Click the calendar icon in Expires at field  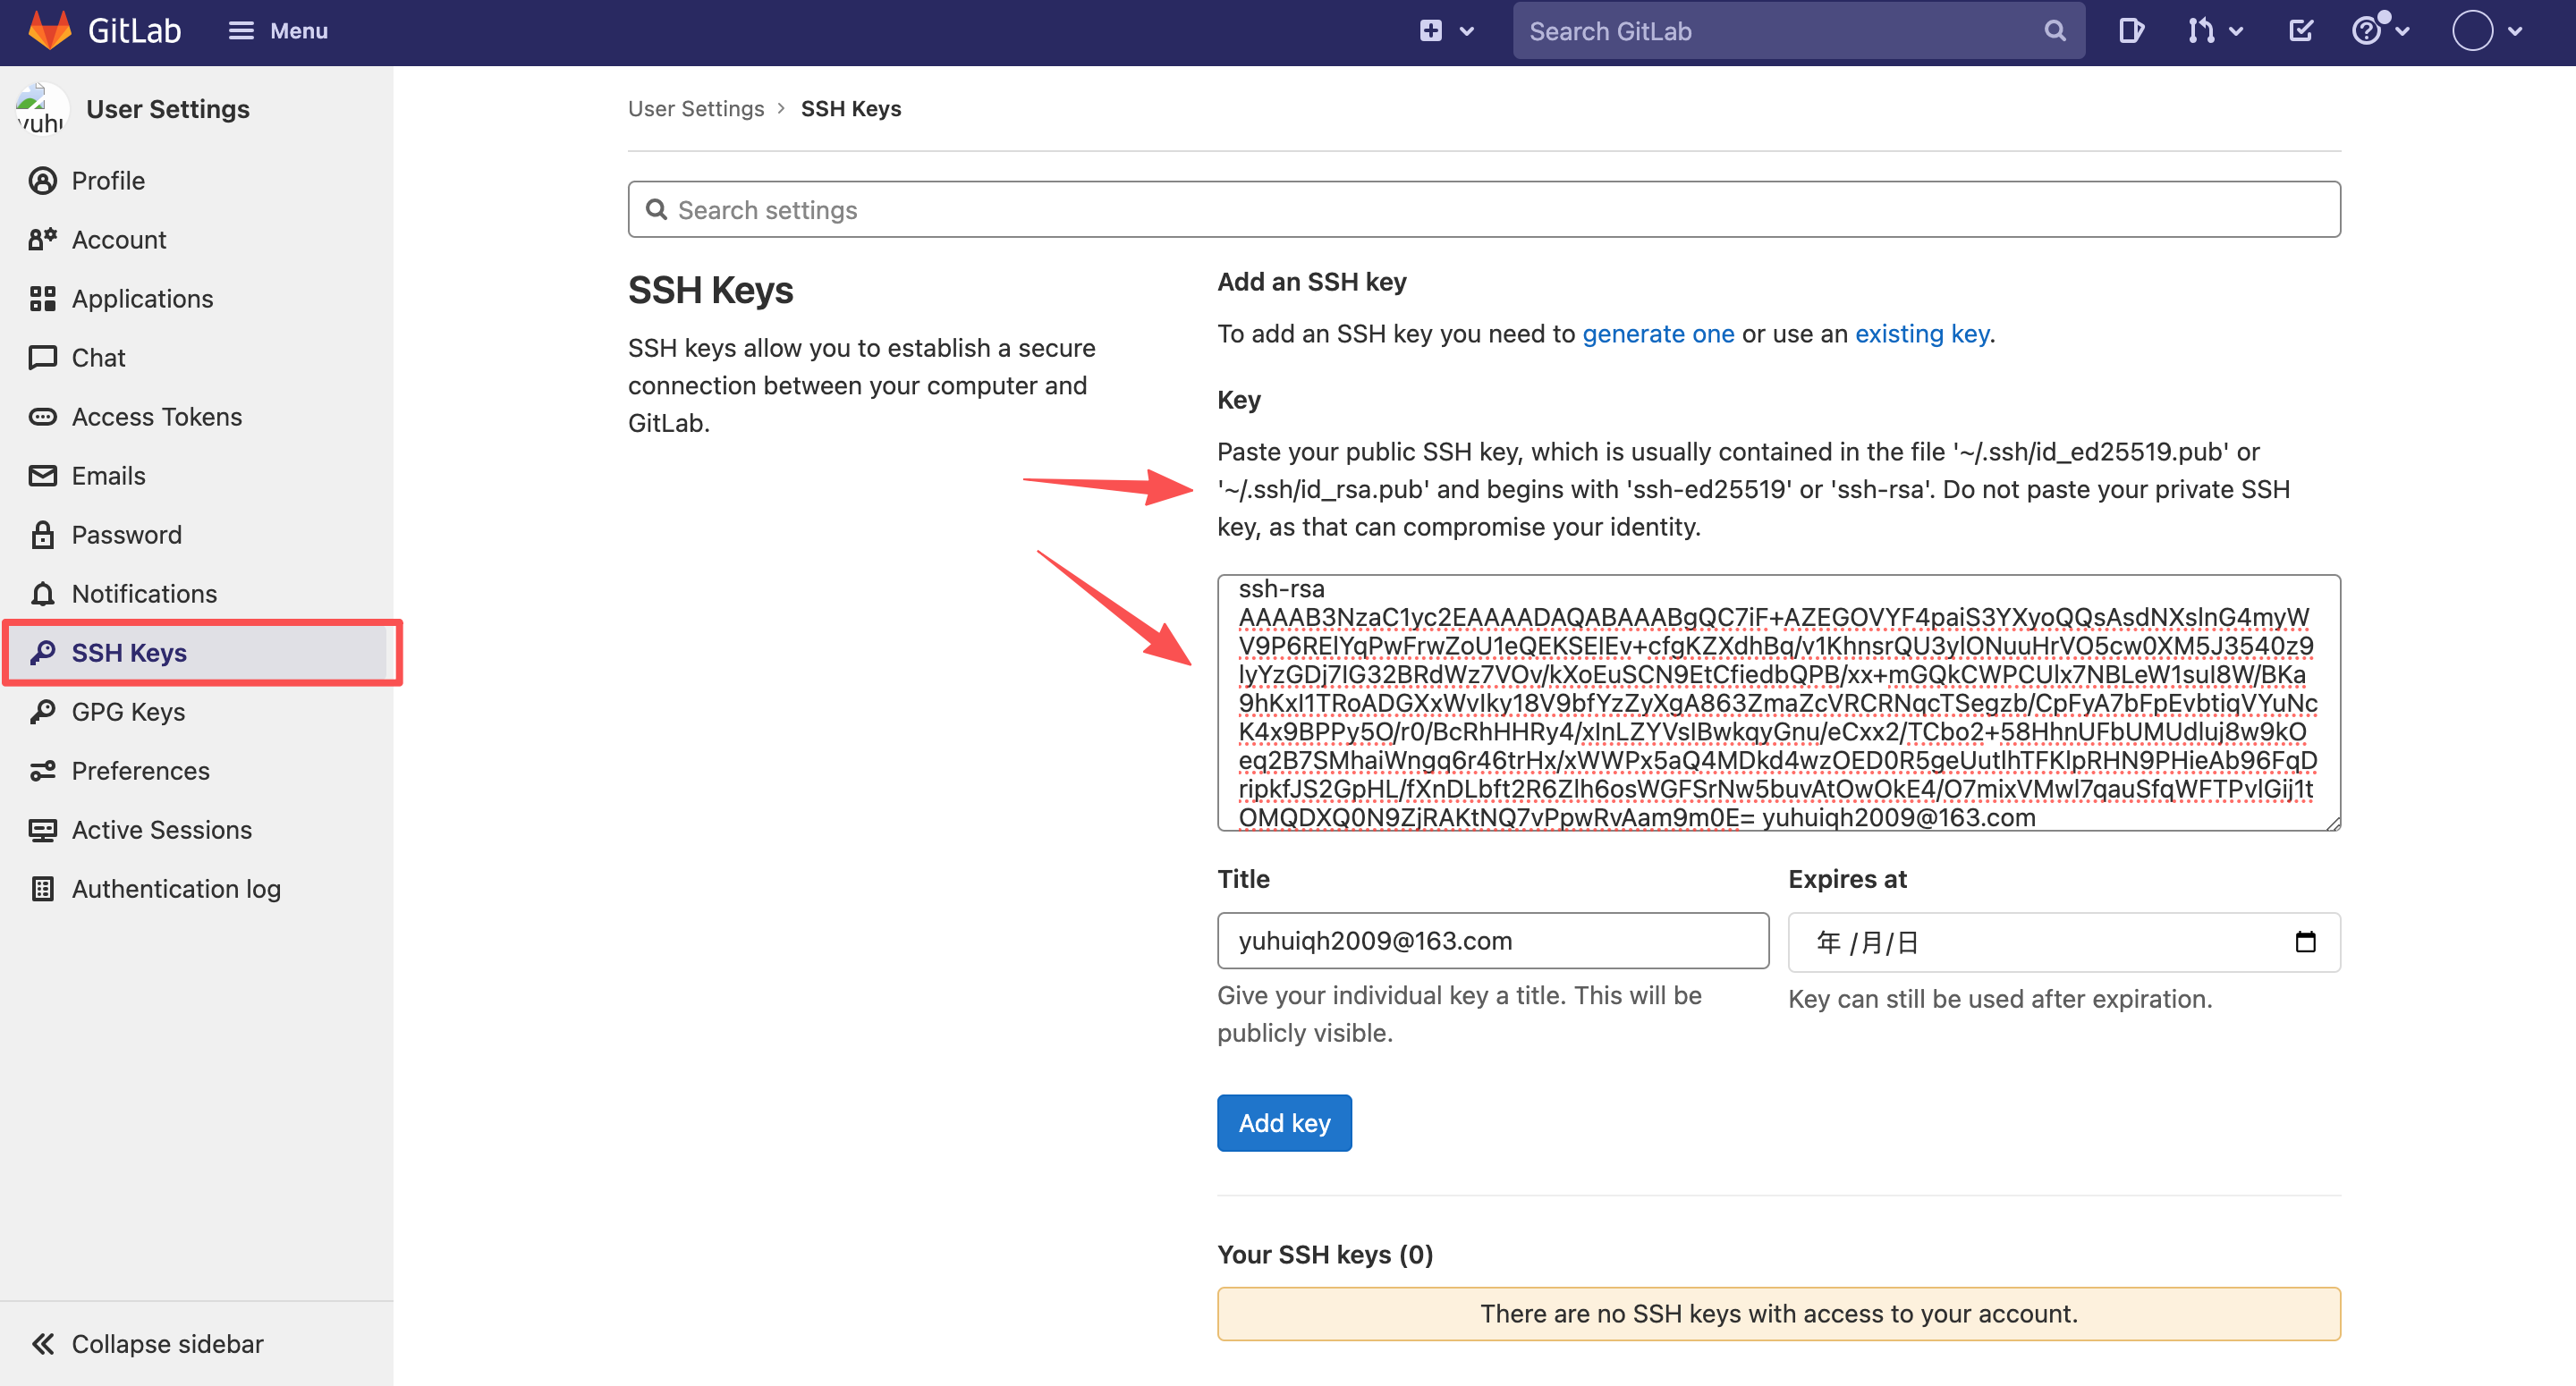(2305, 941)
